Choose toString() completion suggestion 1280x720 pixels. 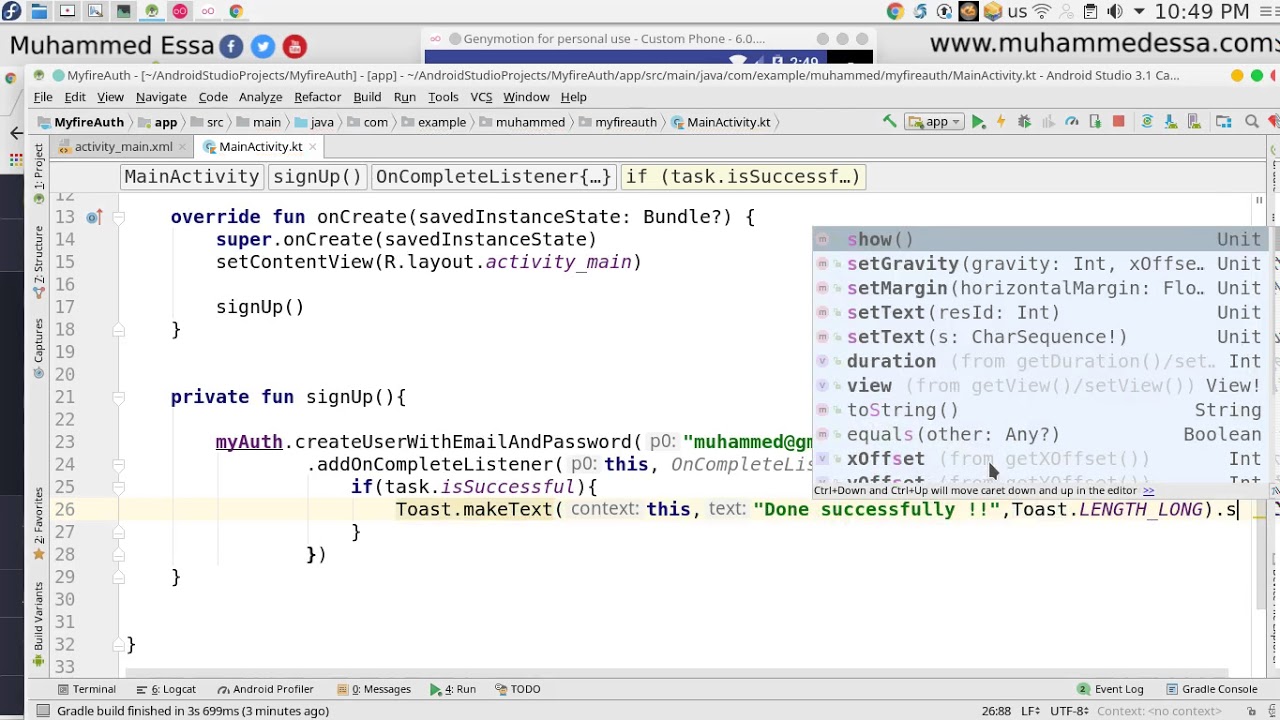1040,410
